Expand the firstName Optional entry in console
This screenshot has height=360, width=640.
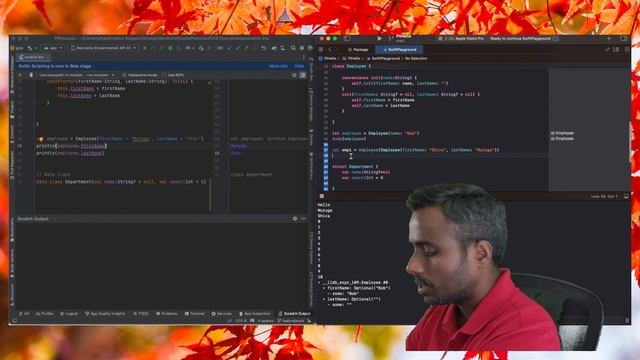point(324,288)
